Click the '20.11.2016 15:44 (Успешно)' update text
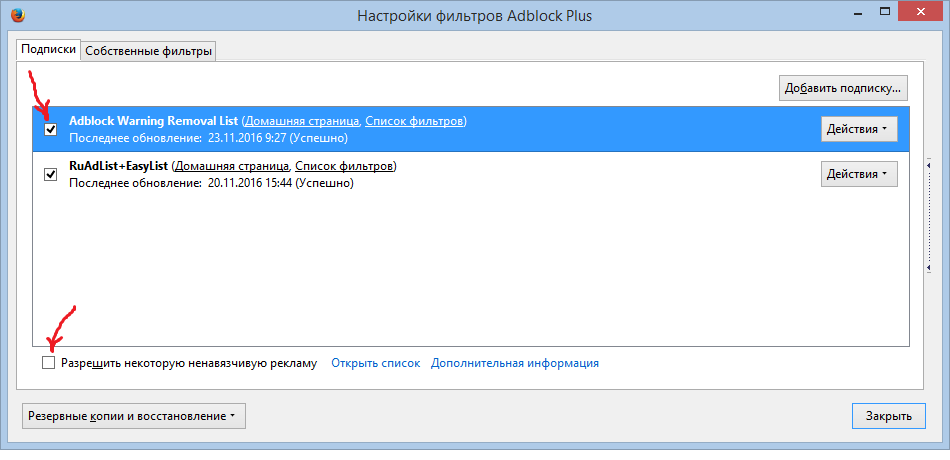This screenshot has width=950, height=460. tap(281, 183)
